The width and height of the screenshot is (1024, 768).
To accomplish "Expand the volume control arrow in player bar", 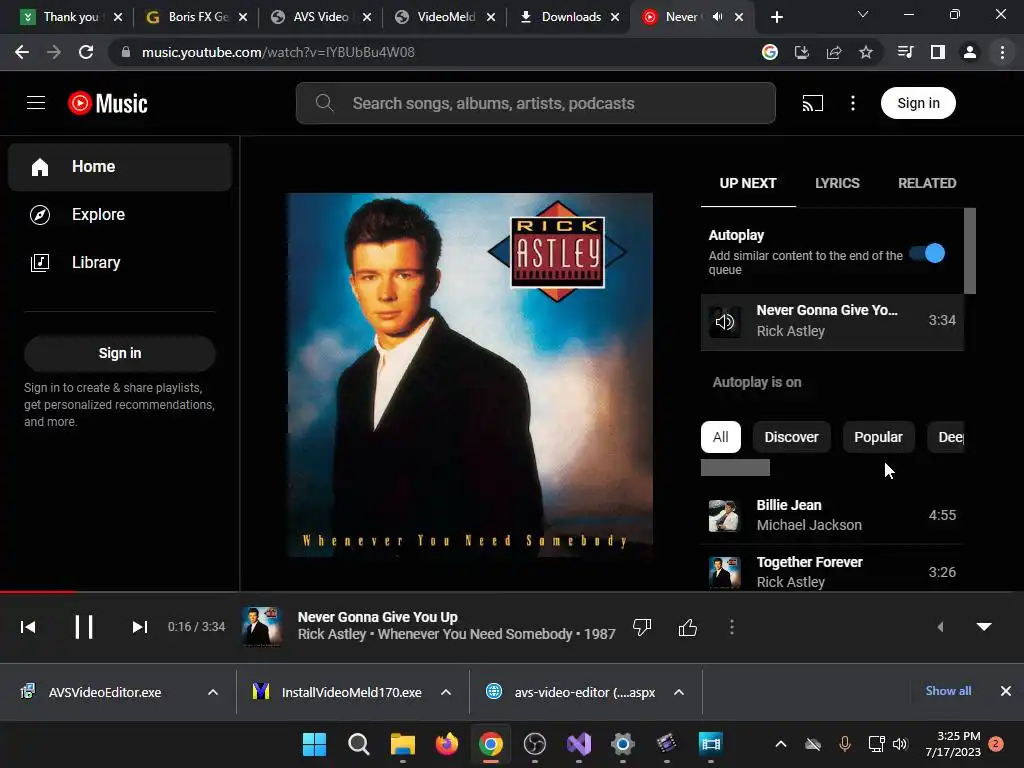I will [940, 627].
